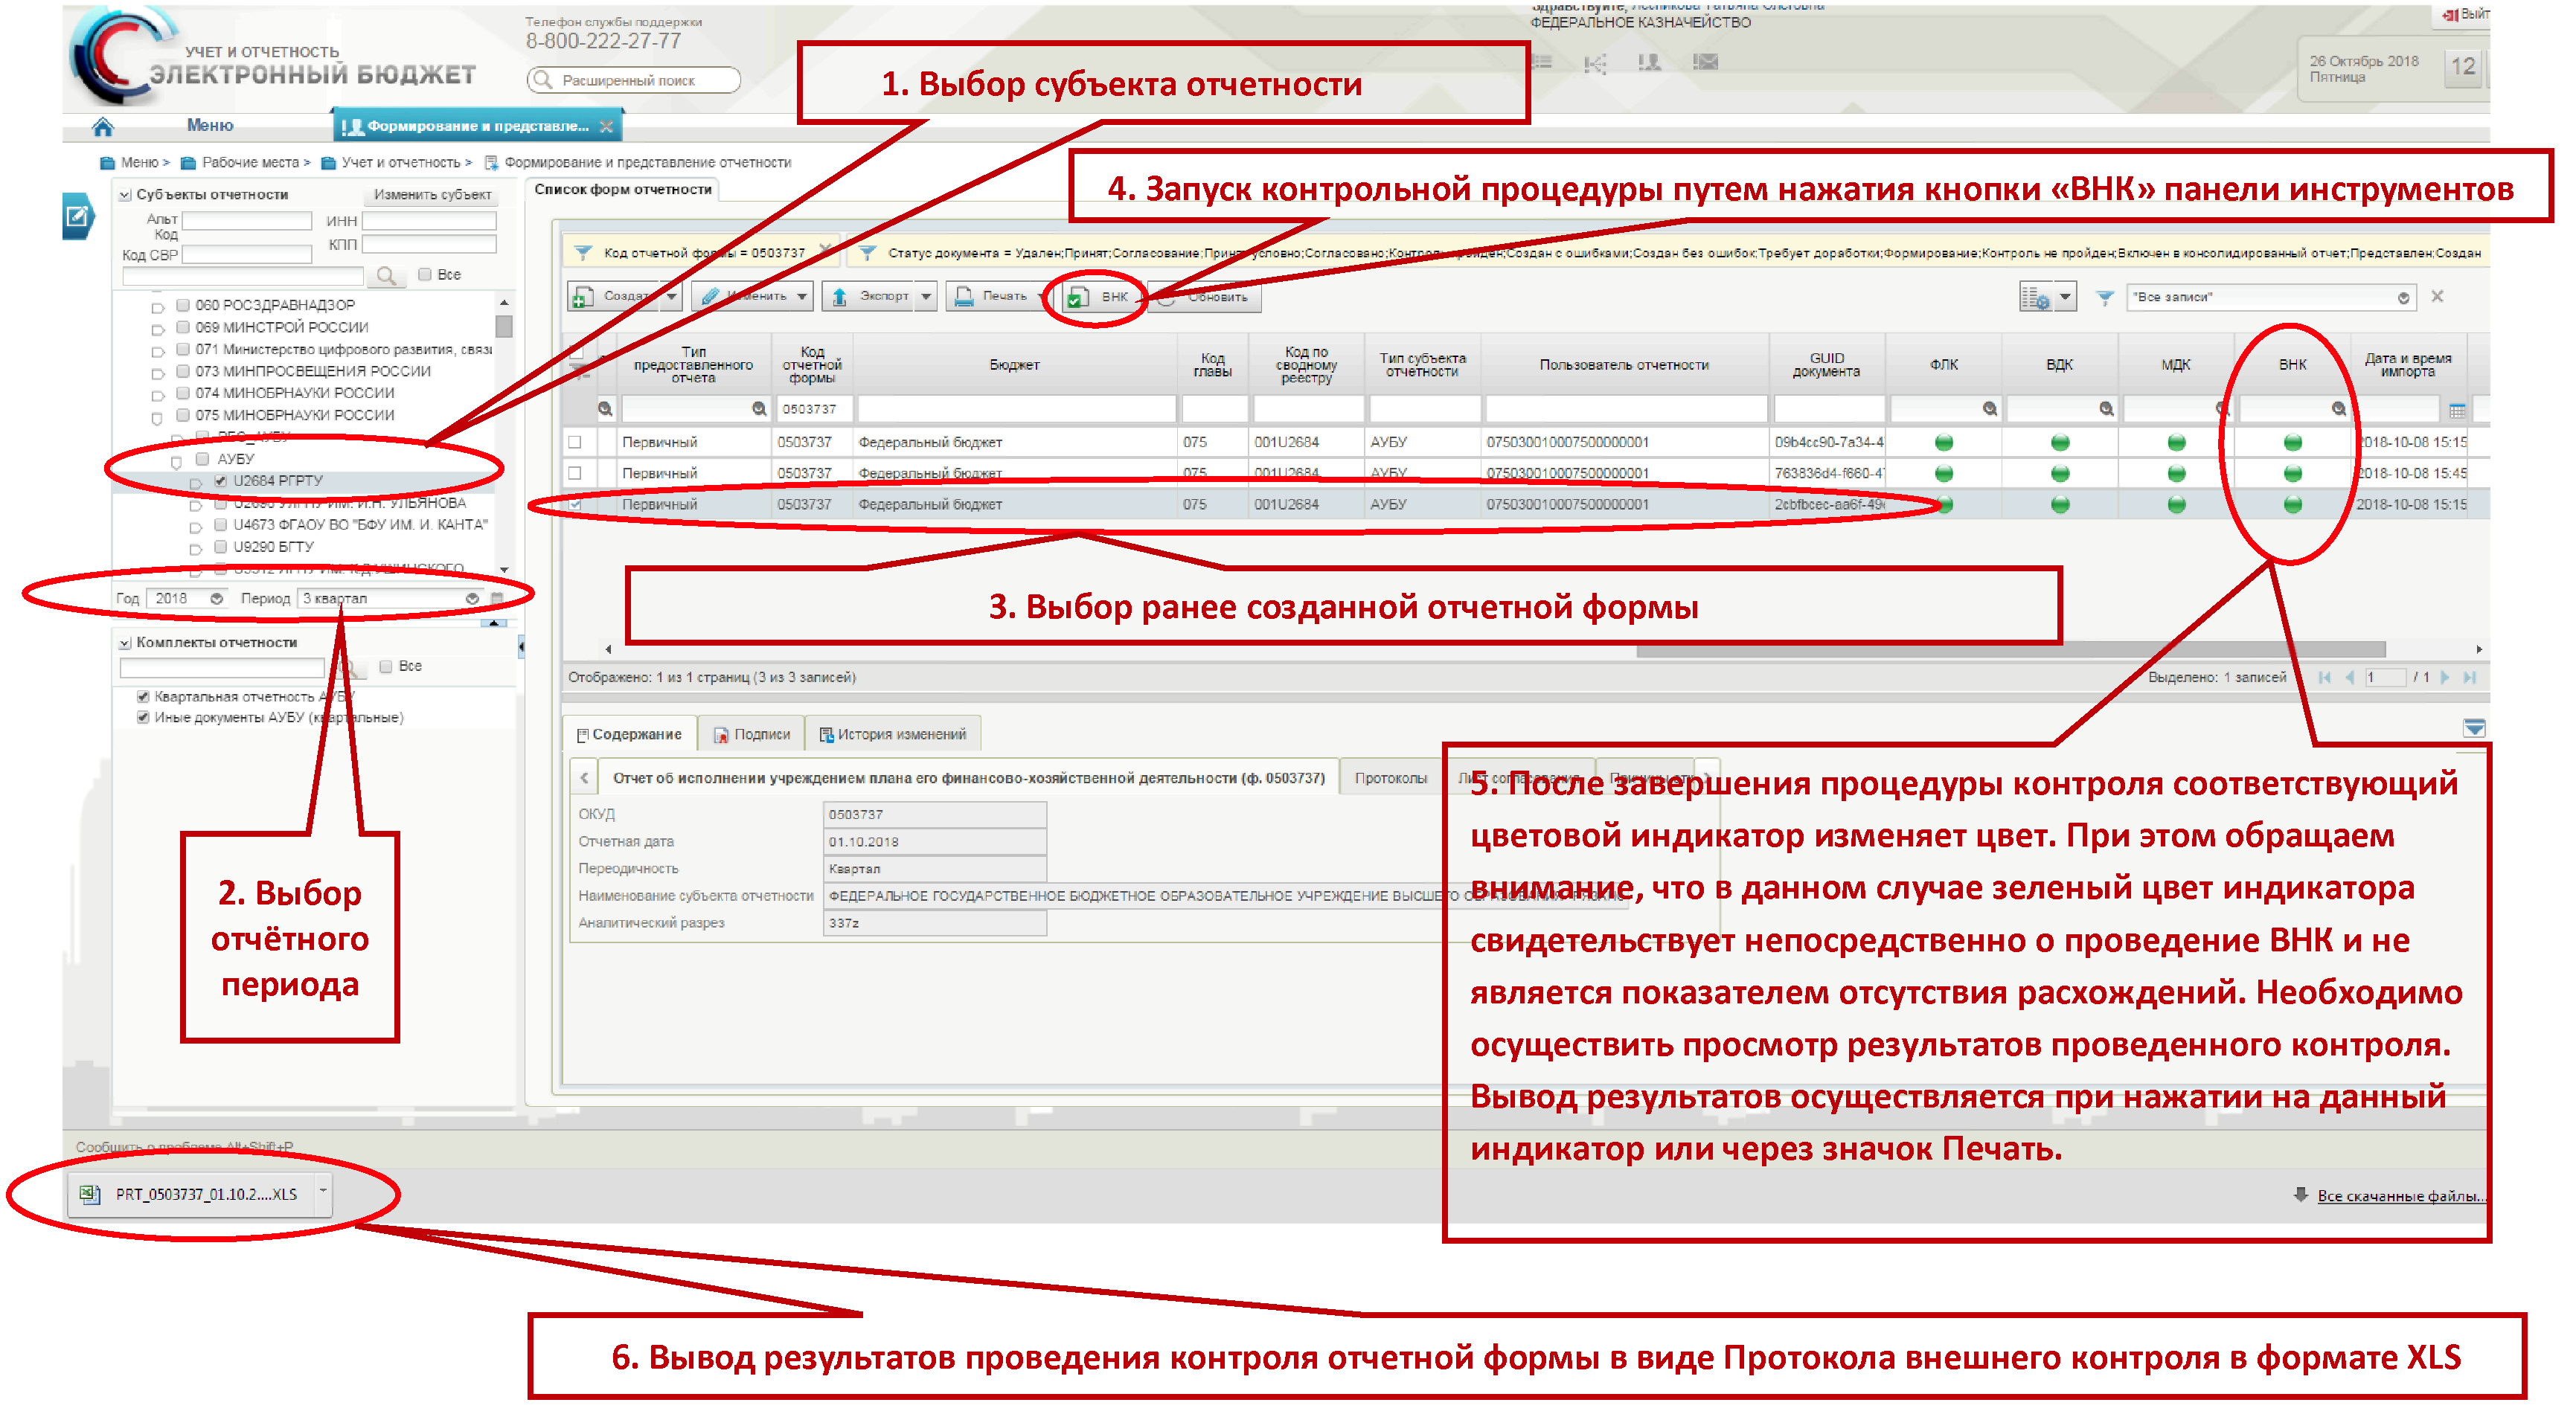Click search magnifier icon in subjects panel

coord(386,275)
